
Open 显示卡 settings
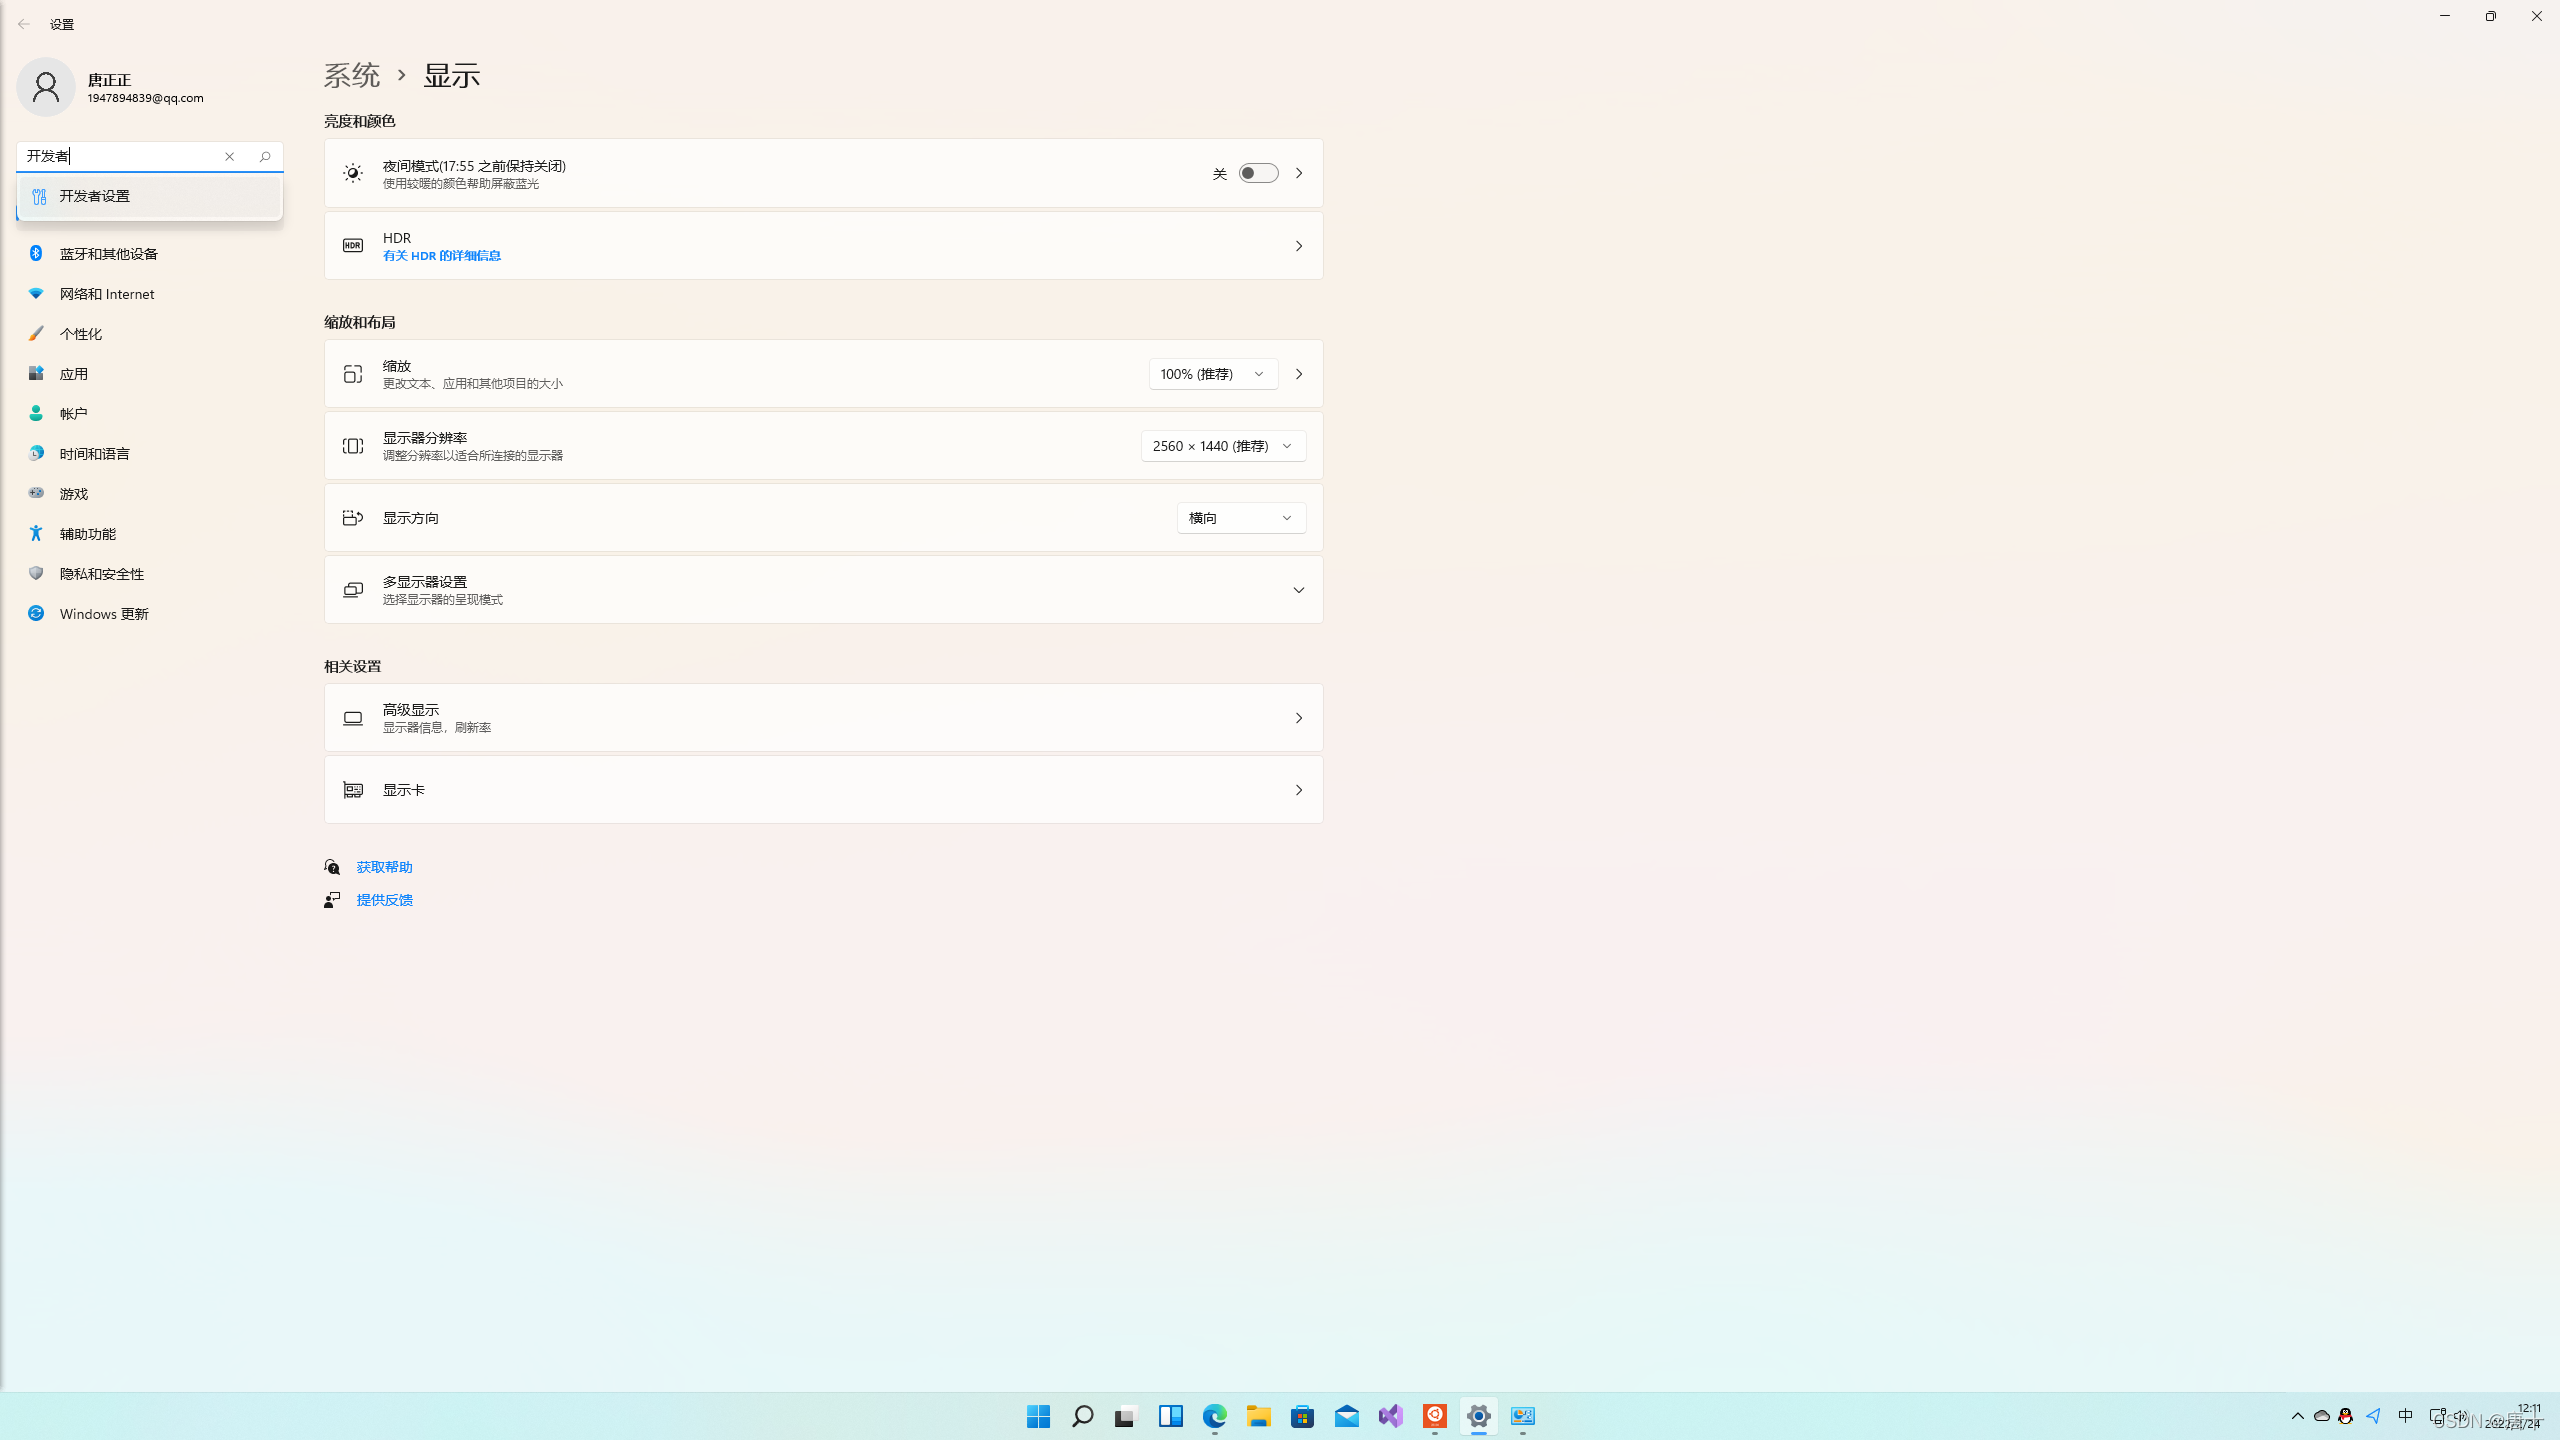(x=823, y=790)
